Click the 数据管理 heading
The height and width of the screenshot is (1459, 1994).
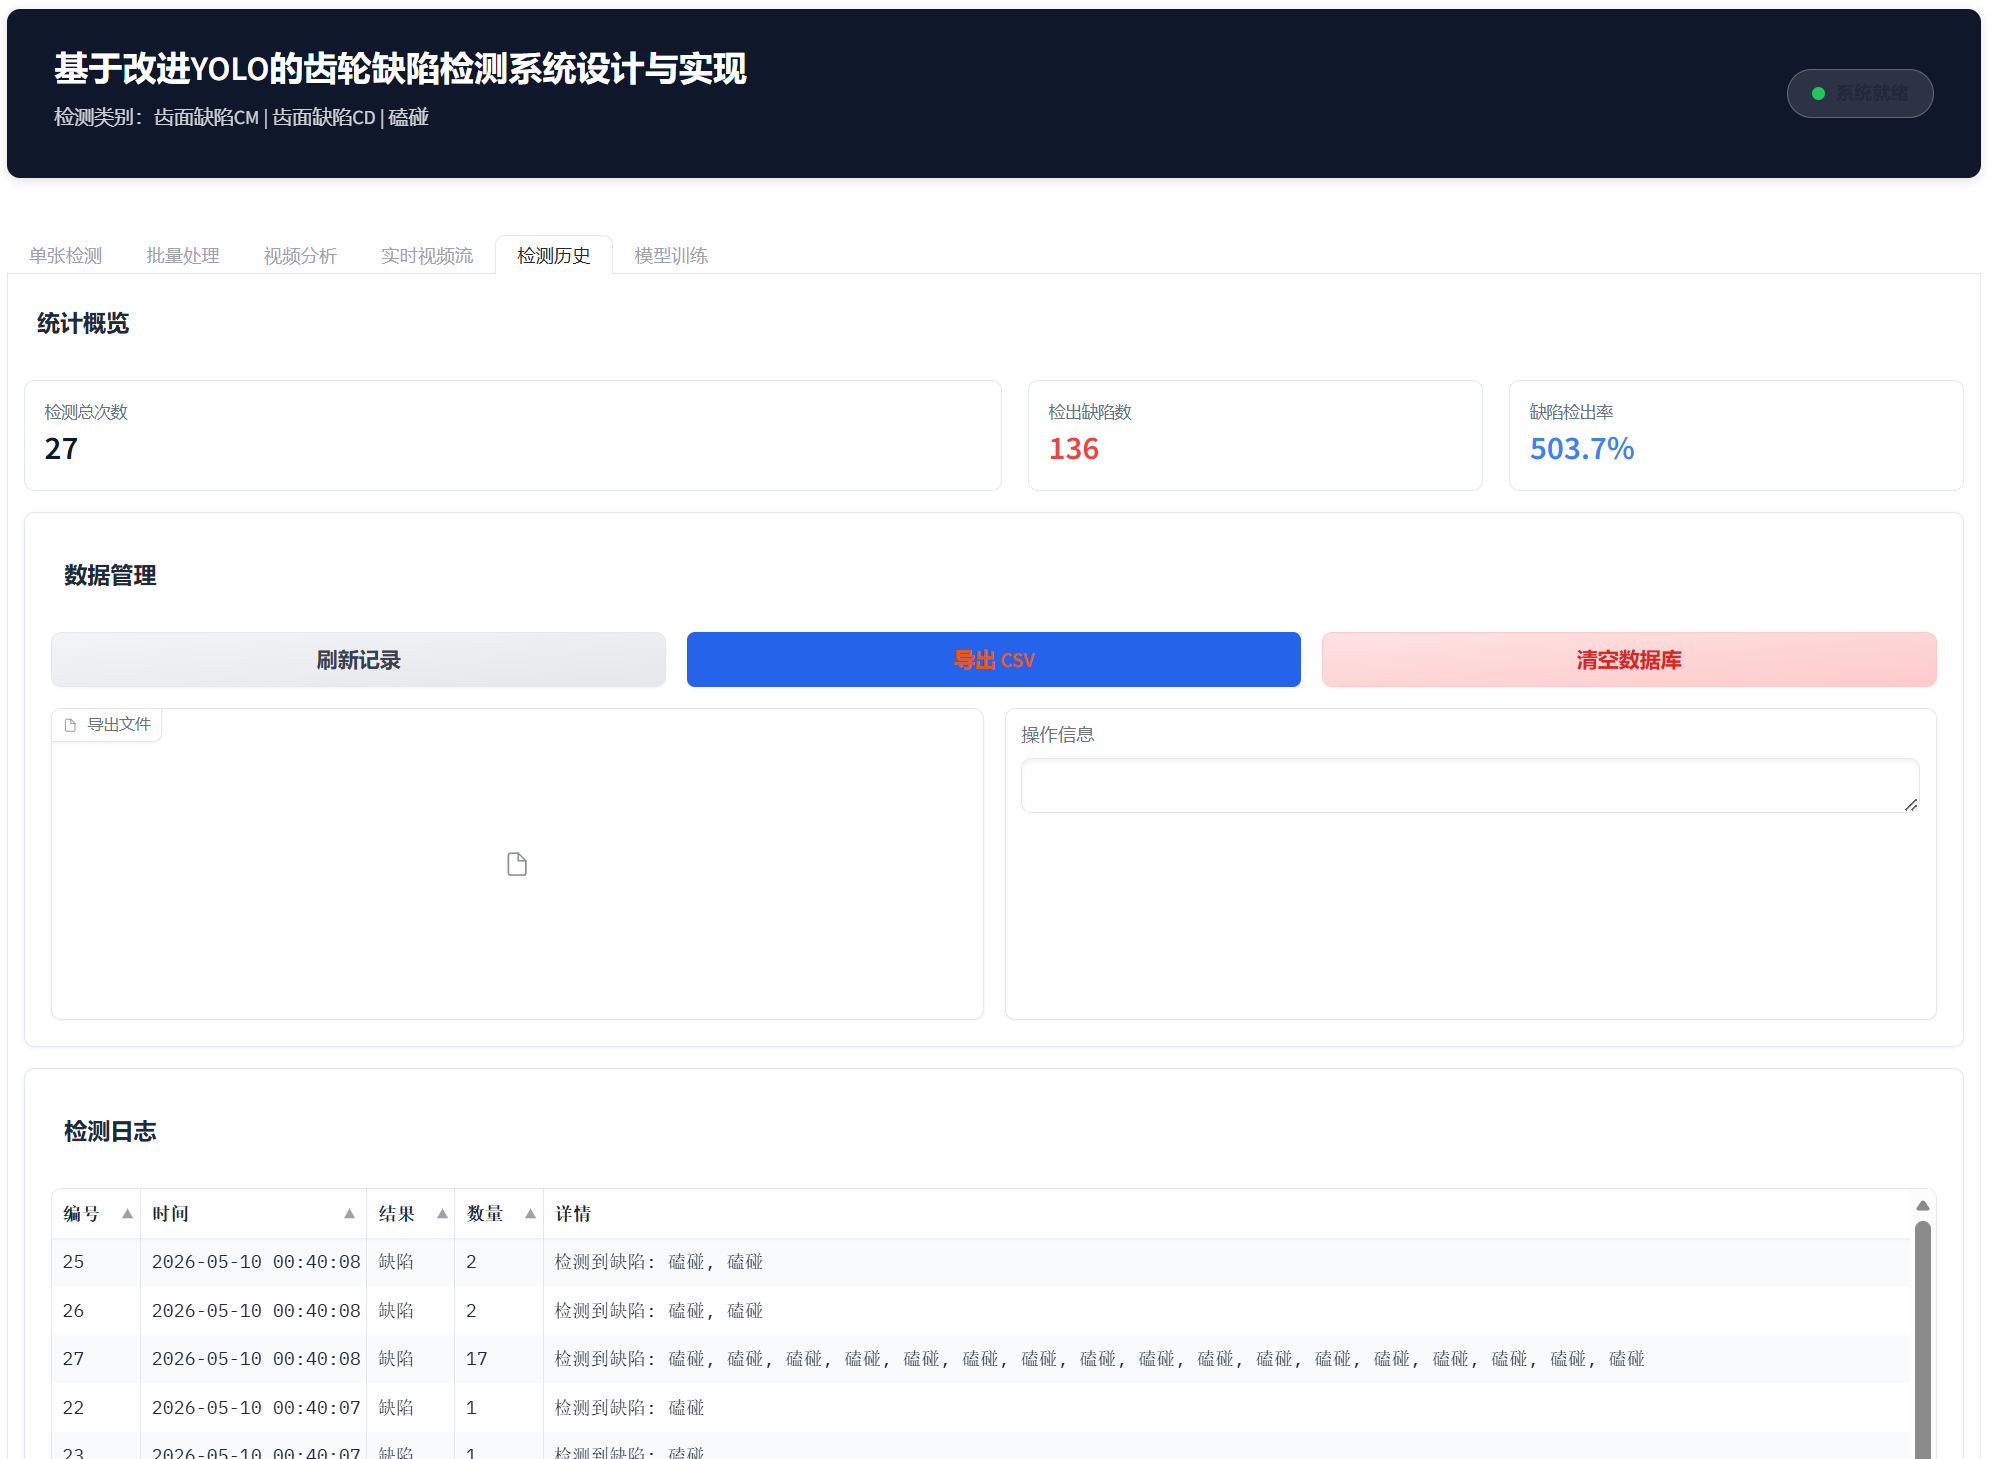point(110,575)
